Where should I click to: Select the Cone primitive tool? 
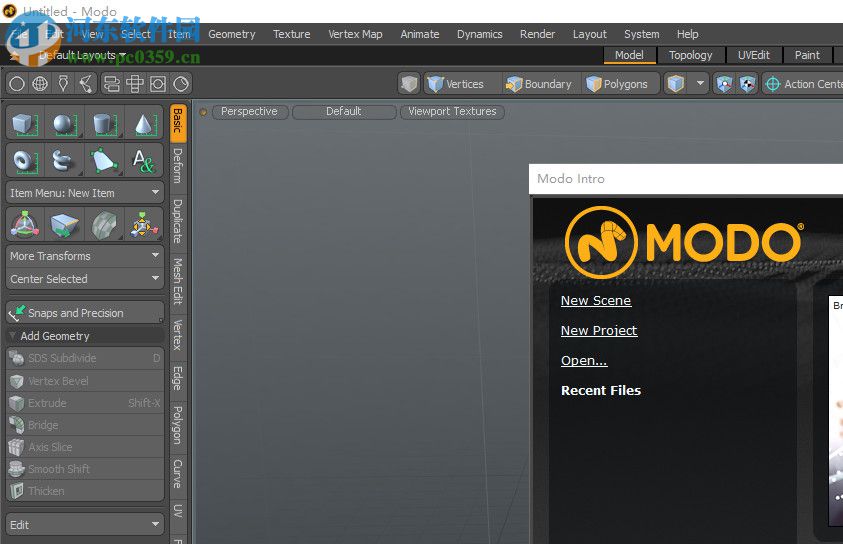pyautogui.click(x=143, y=124)
